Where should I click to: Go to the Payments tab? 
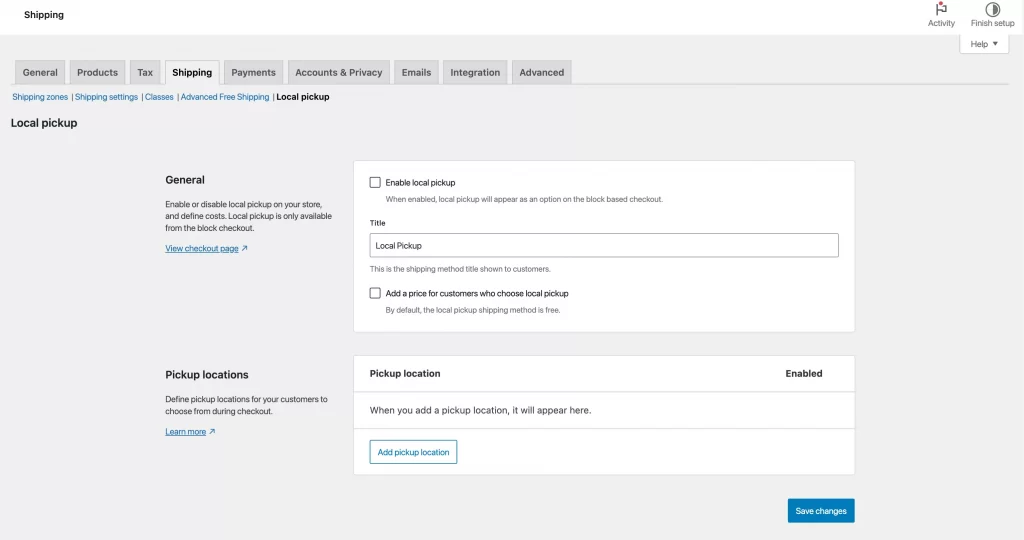point(253,72)
